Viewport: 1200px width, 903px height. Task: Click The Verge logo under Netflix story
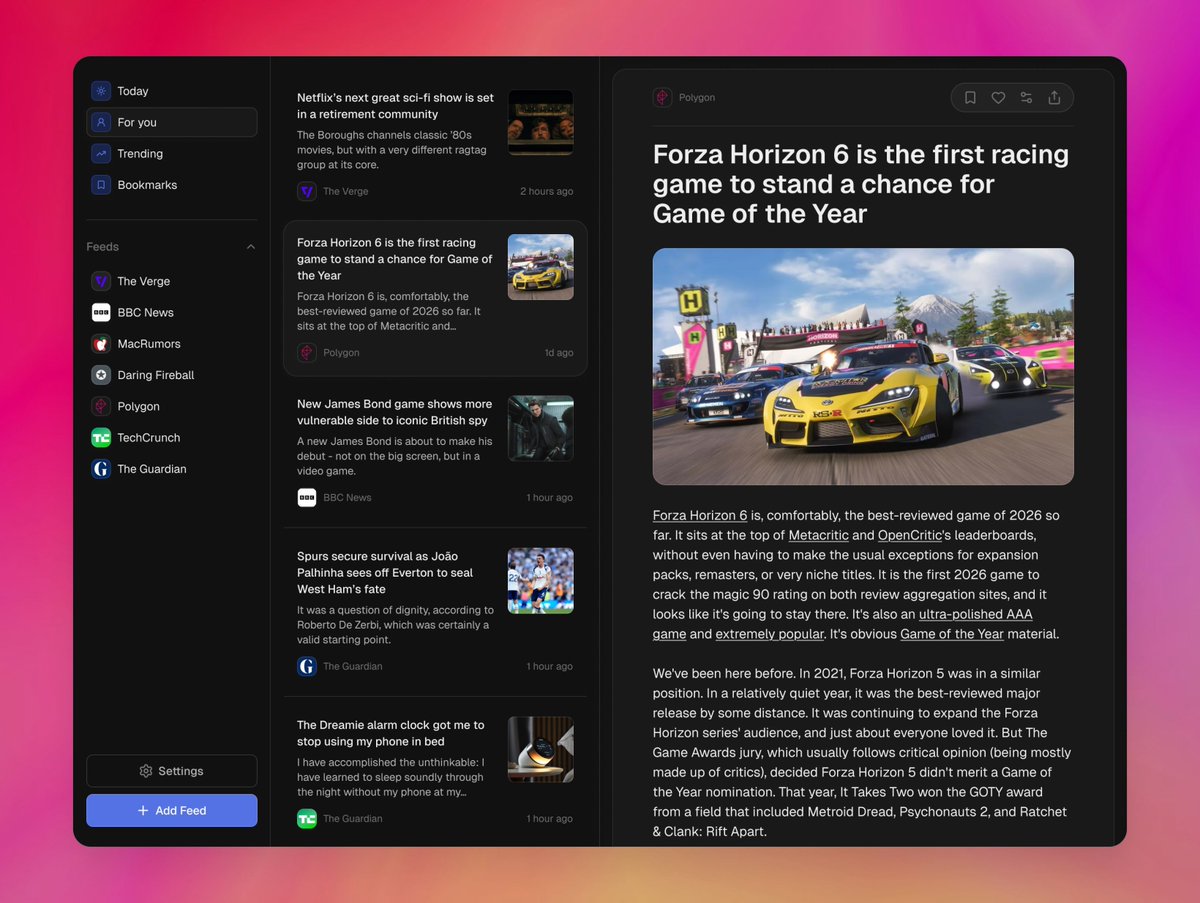pos(306,191)
